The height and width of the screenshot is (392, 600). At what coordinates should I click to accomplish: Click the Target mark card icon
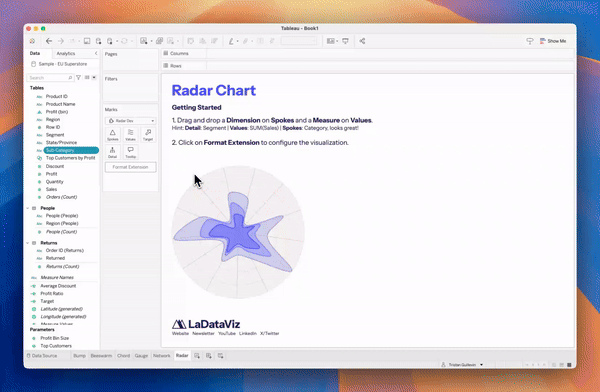(x=148, y=135)
